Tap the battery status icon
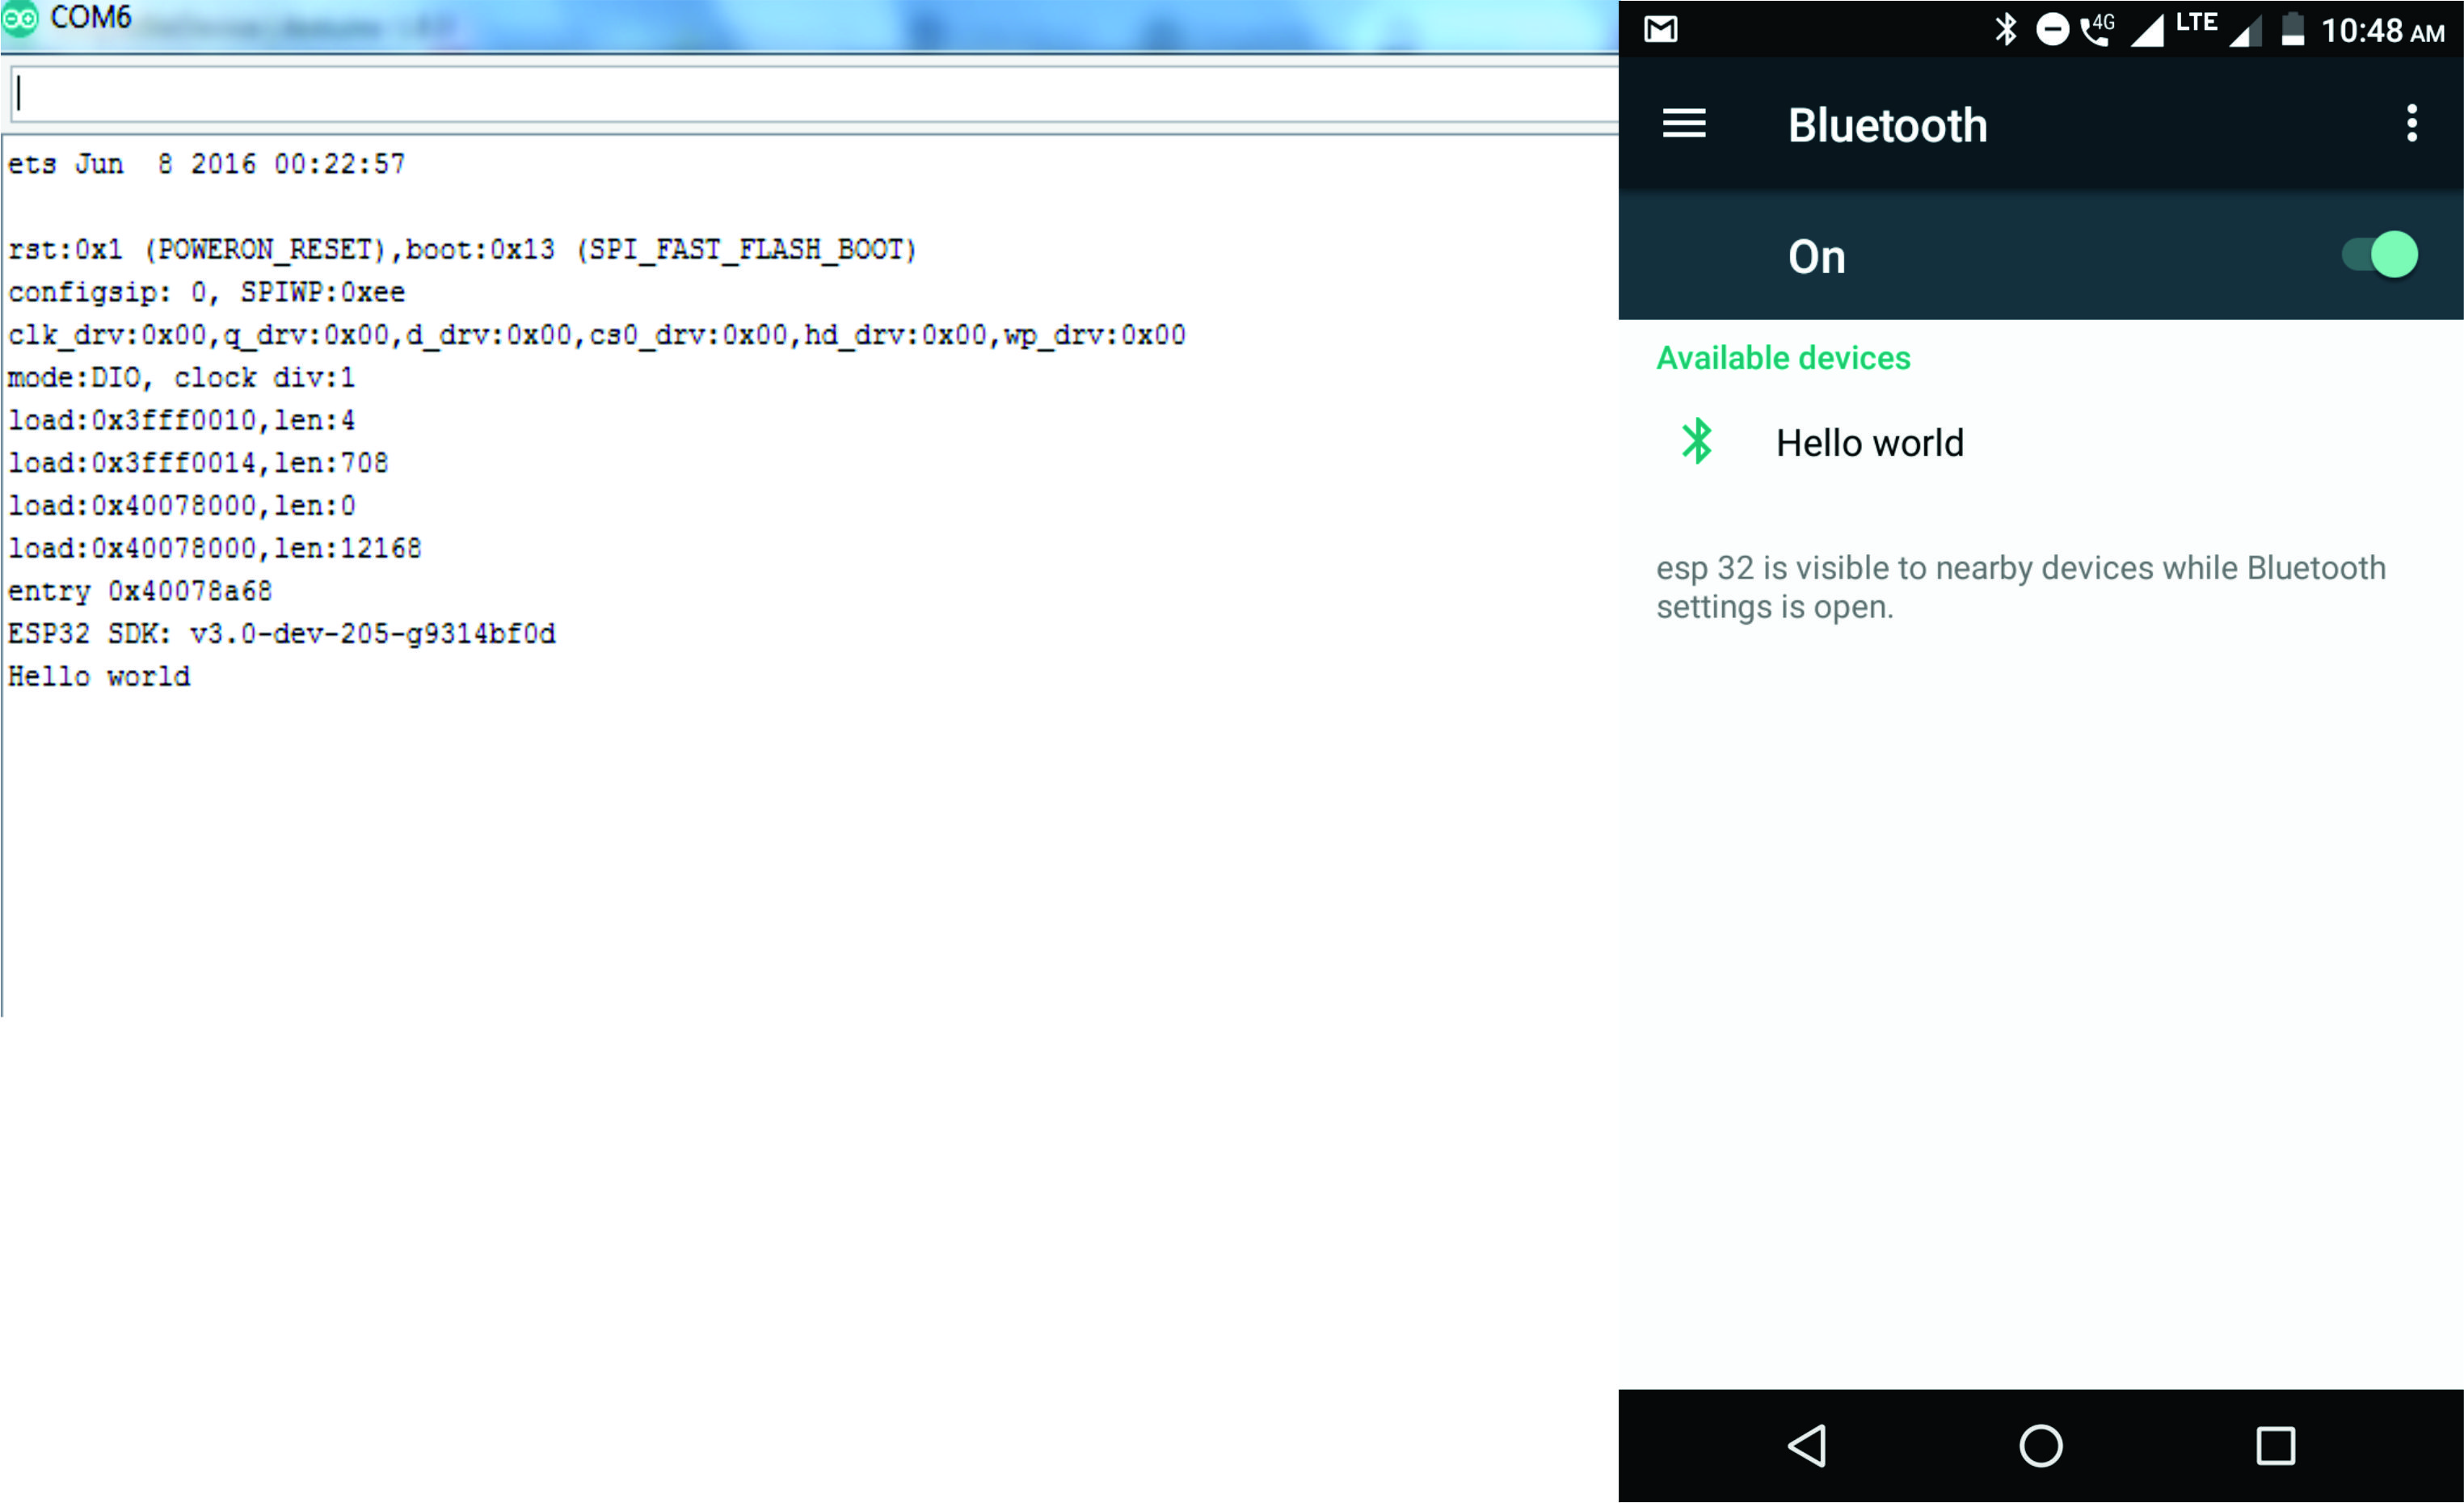Viewport: 2464px width, 1503px height. pyautogui.click(x=2293, y=29)
